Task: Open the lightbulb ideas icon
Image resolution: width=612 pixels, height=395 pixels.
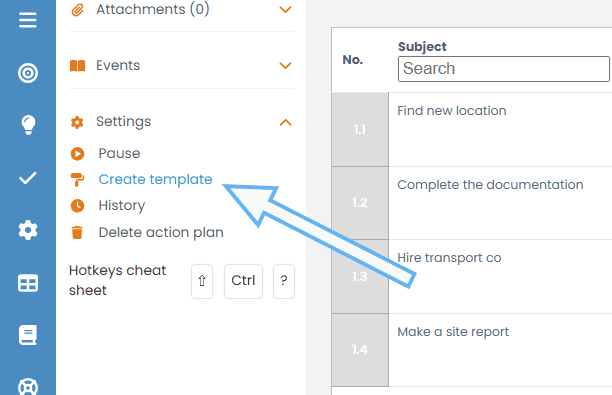Action: point(28,125)
